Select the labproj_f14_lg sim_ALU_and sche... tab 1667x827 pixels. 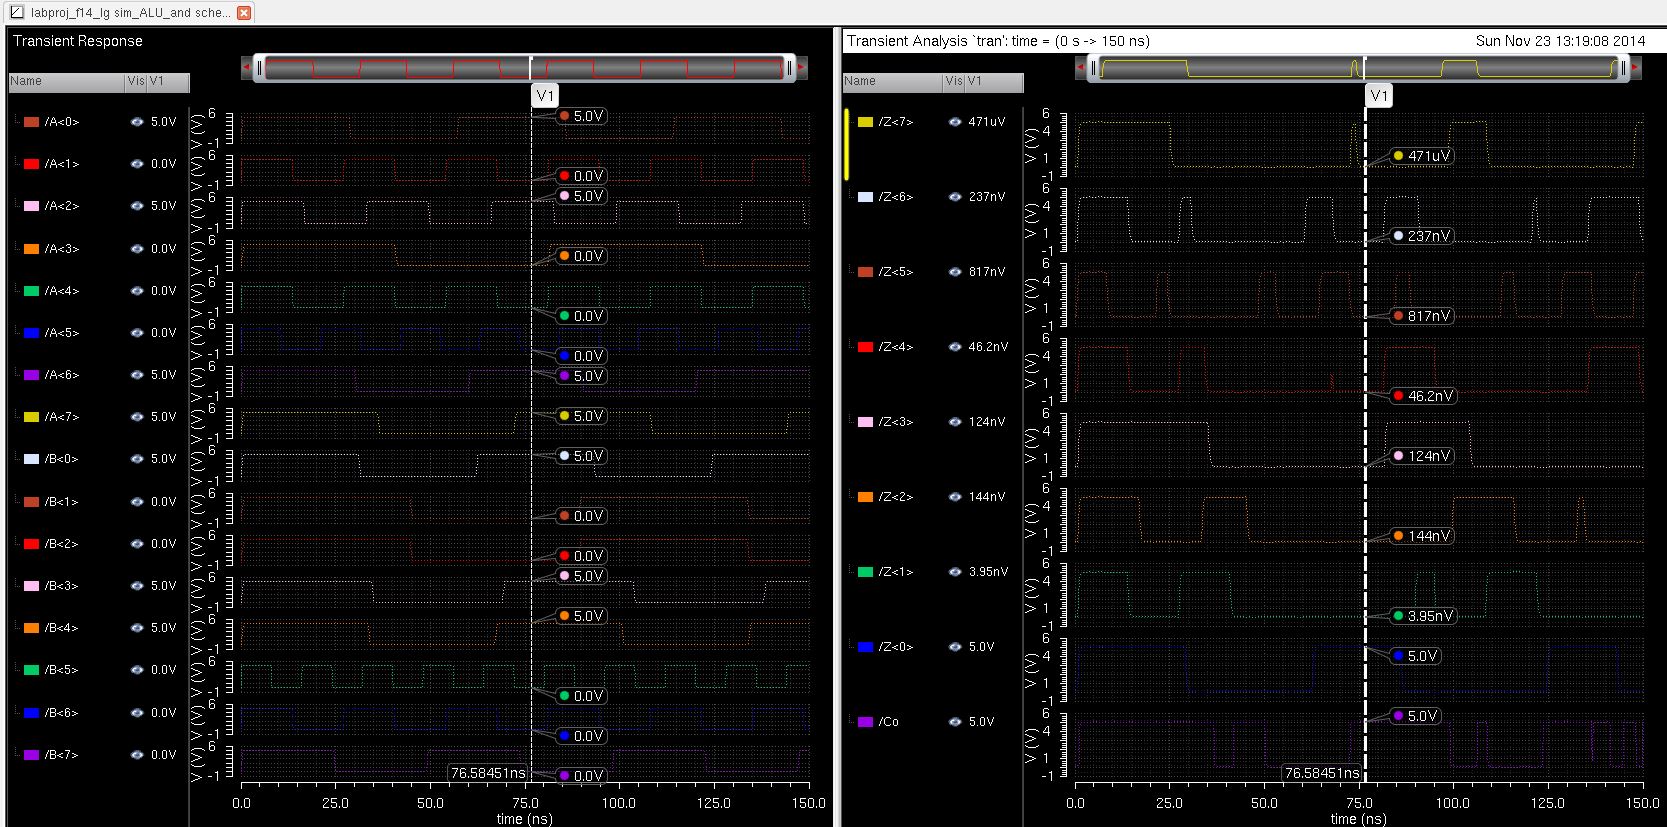tap(128, 13)
